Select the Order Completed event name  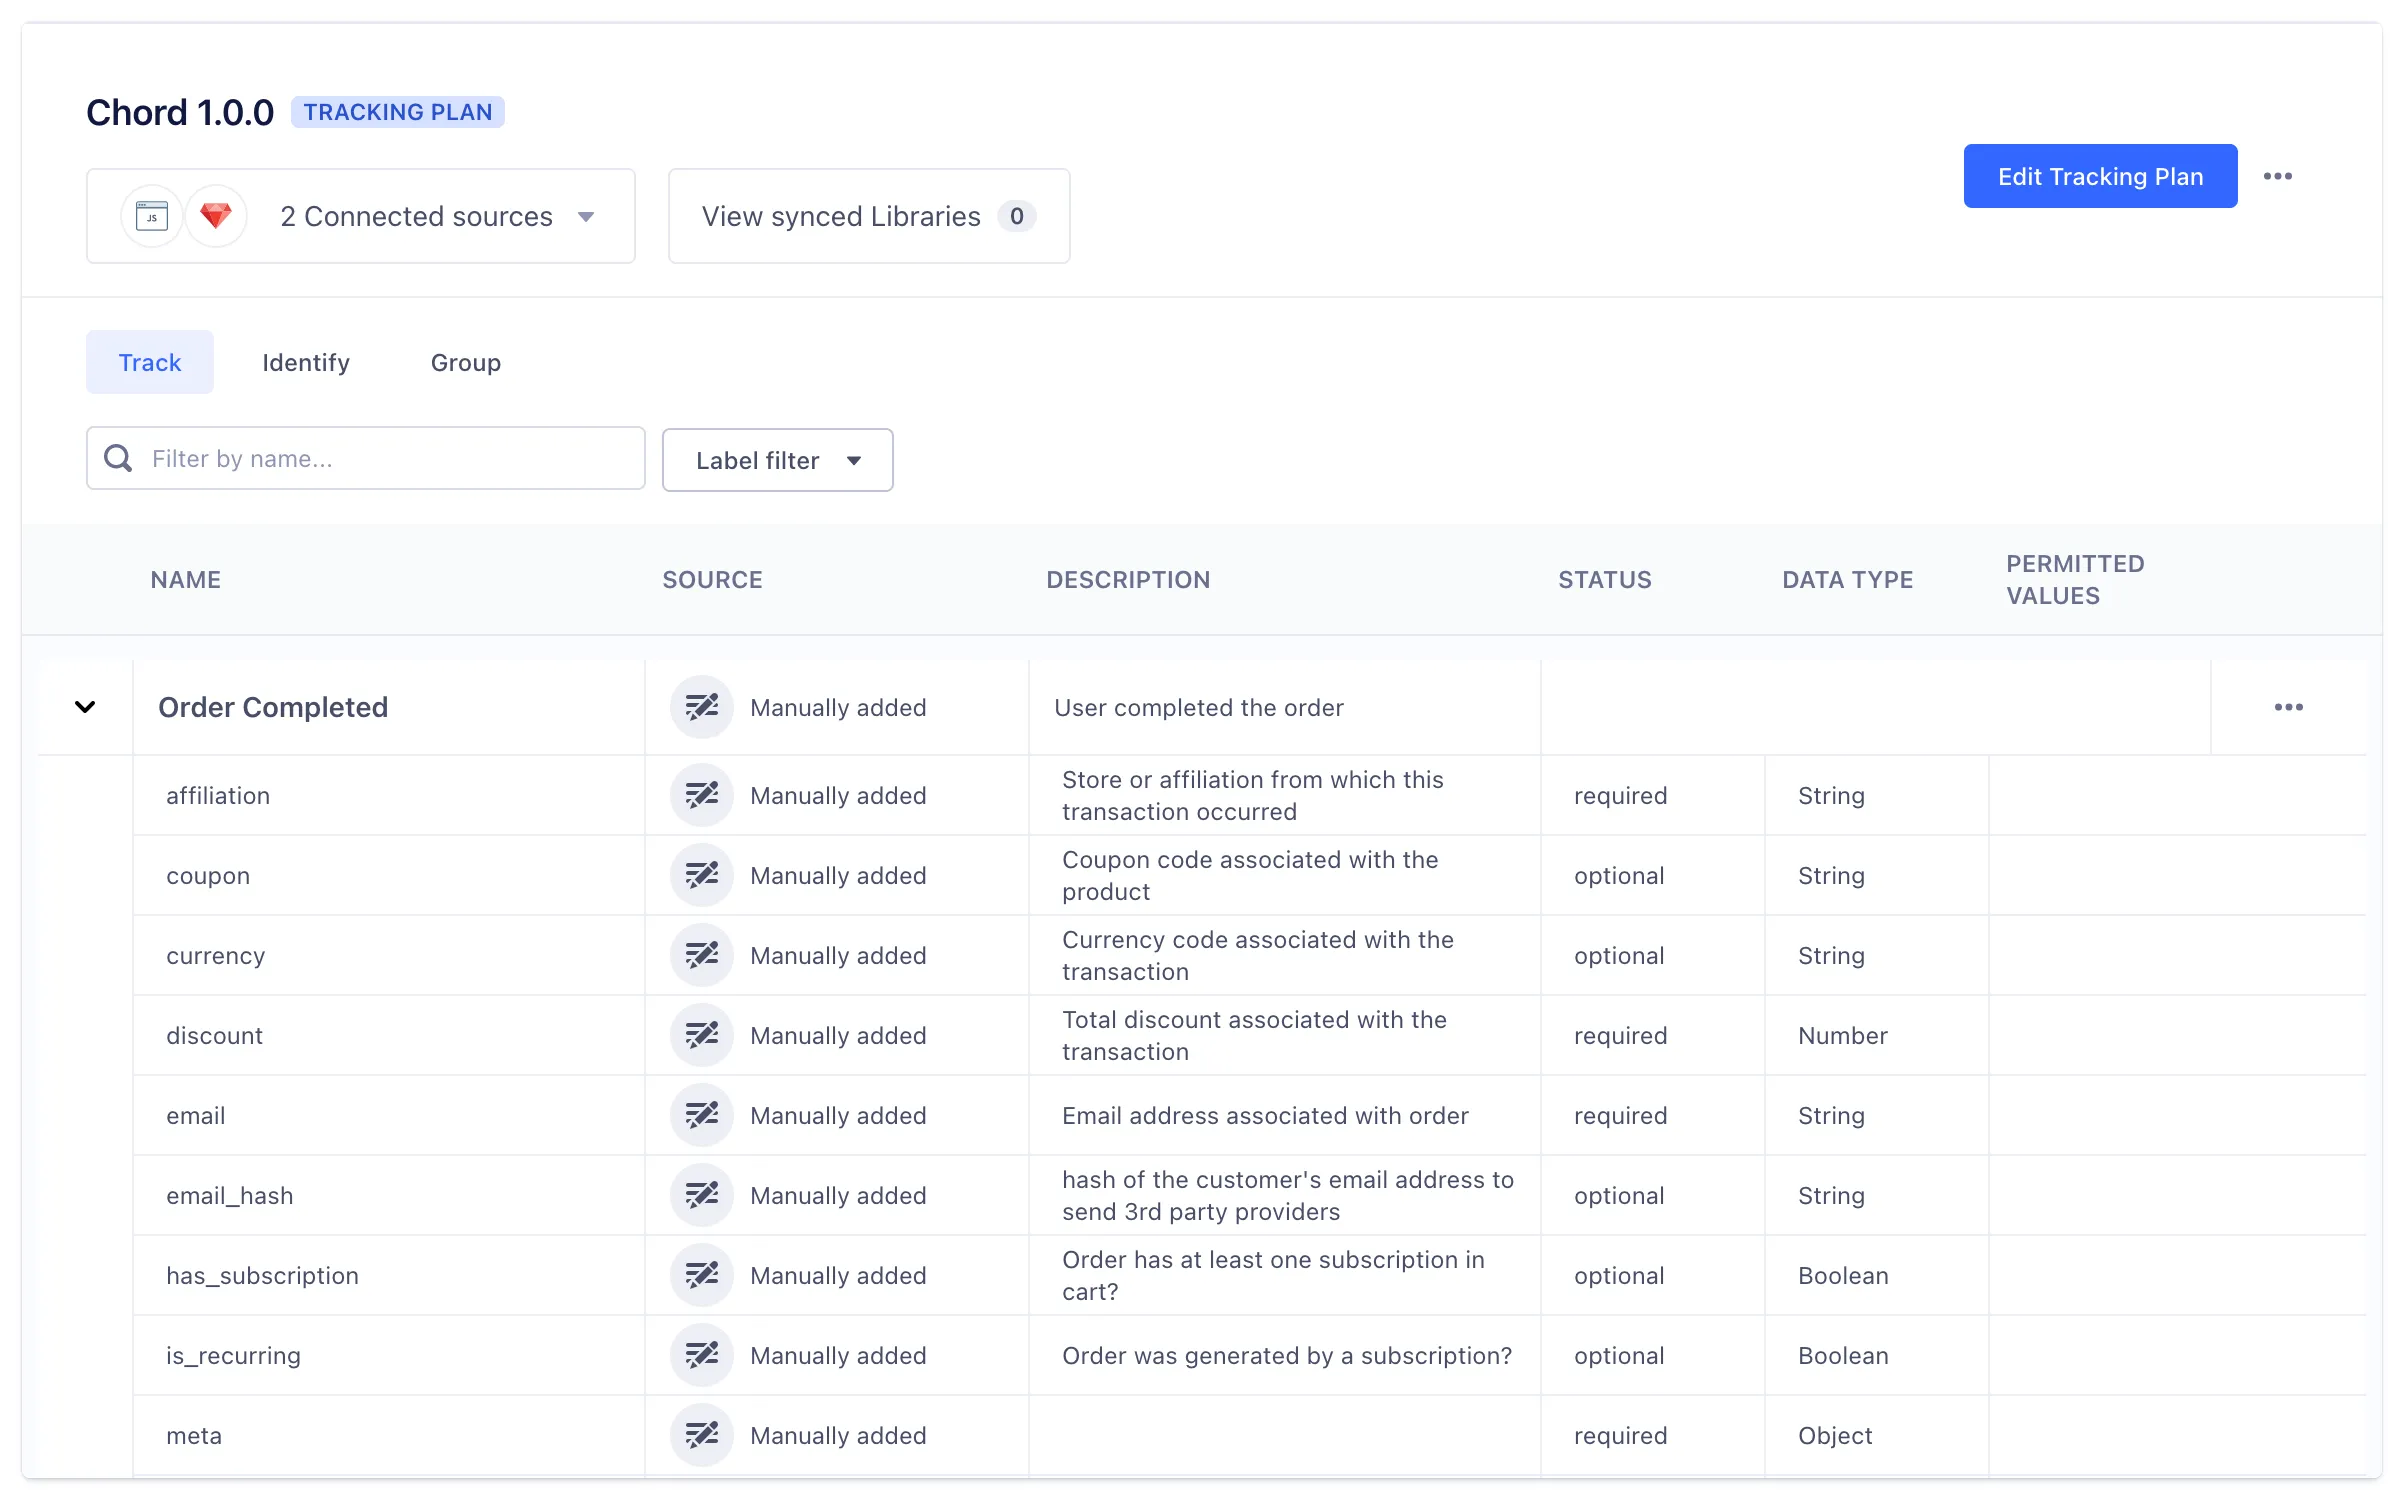pyautogui.click(x=273, y=707)
